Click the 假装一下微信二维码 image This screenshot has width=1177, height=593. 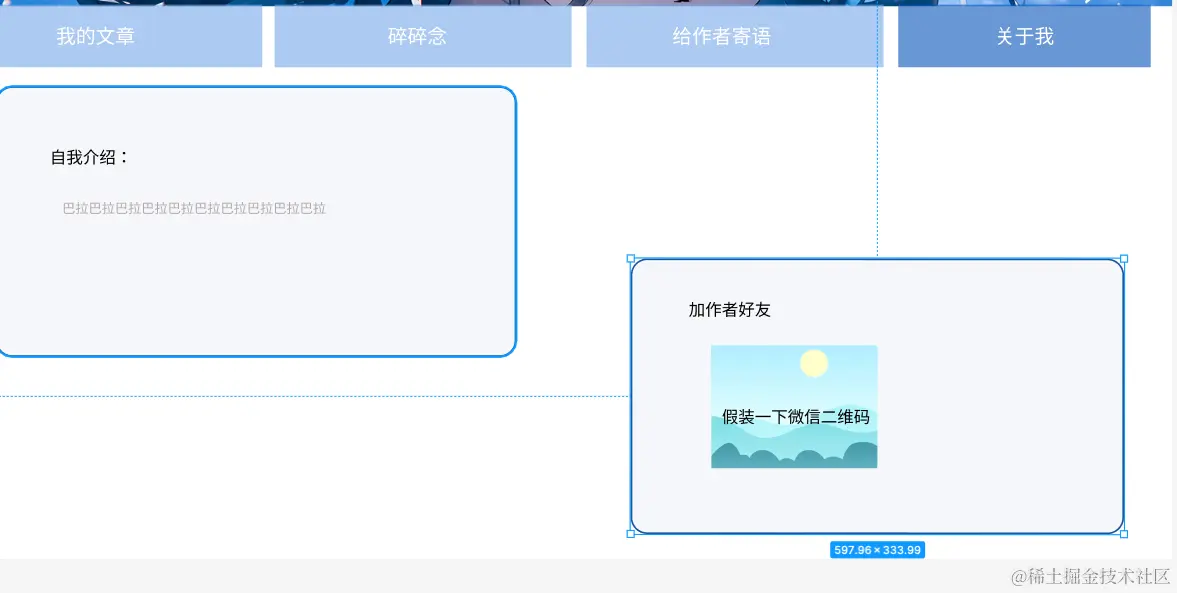click(794, 407)
